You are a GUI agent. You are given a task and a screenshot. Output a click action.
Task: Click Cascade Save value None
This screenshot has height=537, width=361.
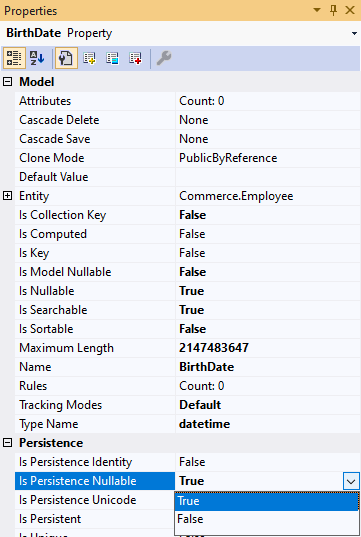(267, 139)
